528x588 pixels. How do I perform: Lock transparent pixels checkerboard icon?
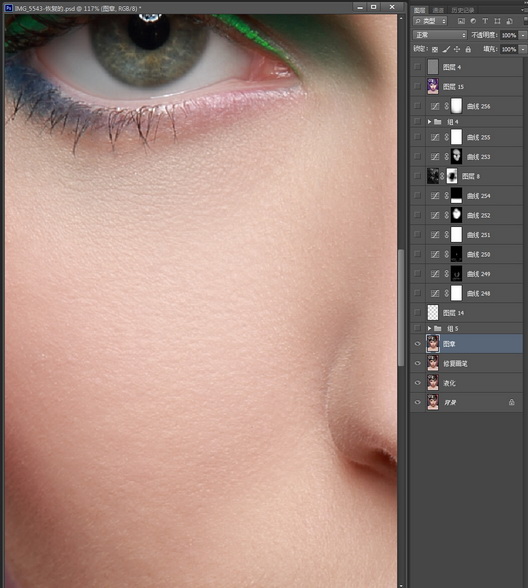435,49
